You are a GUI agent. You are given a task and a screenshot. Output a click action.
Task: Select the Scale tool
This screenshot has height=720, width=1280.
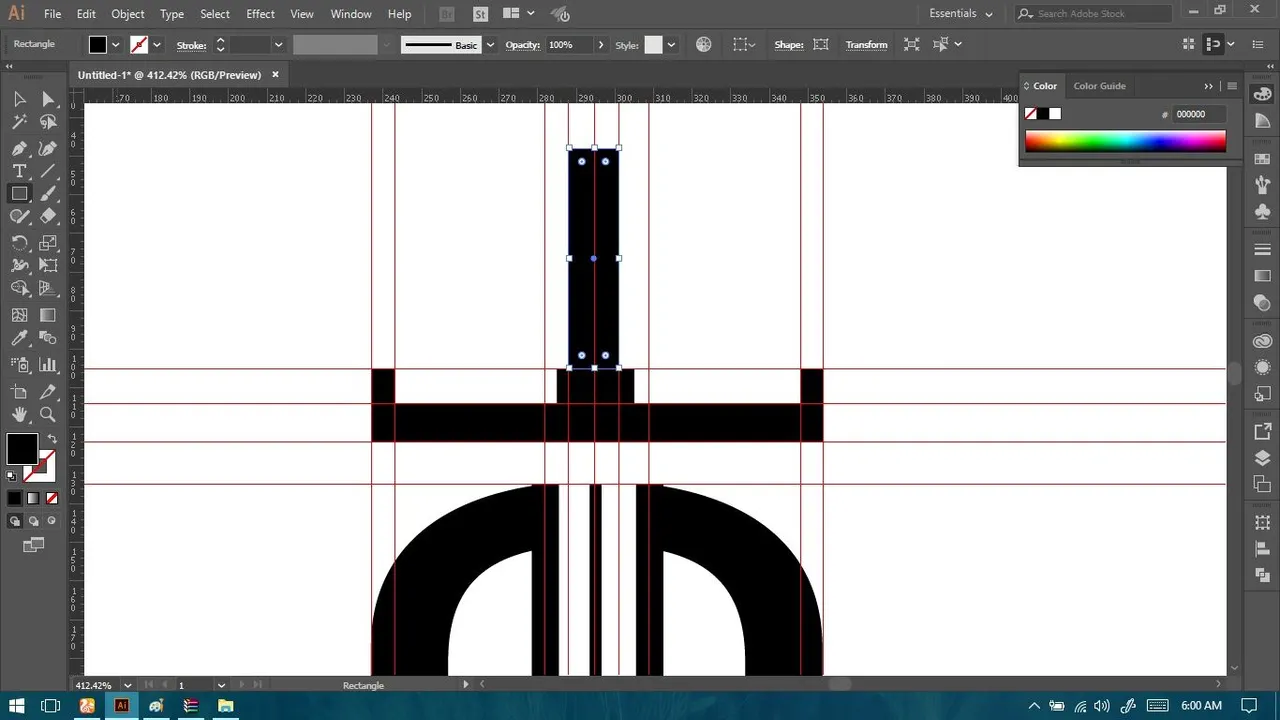pyautogui.click(x=48, y=243)
